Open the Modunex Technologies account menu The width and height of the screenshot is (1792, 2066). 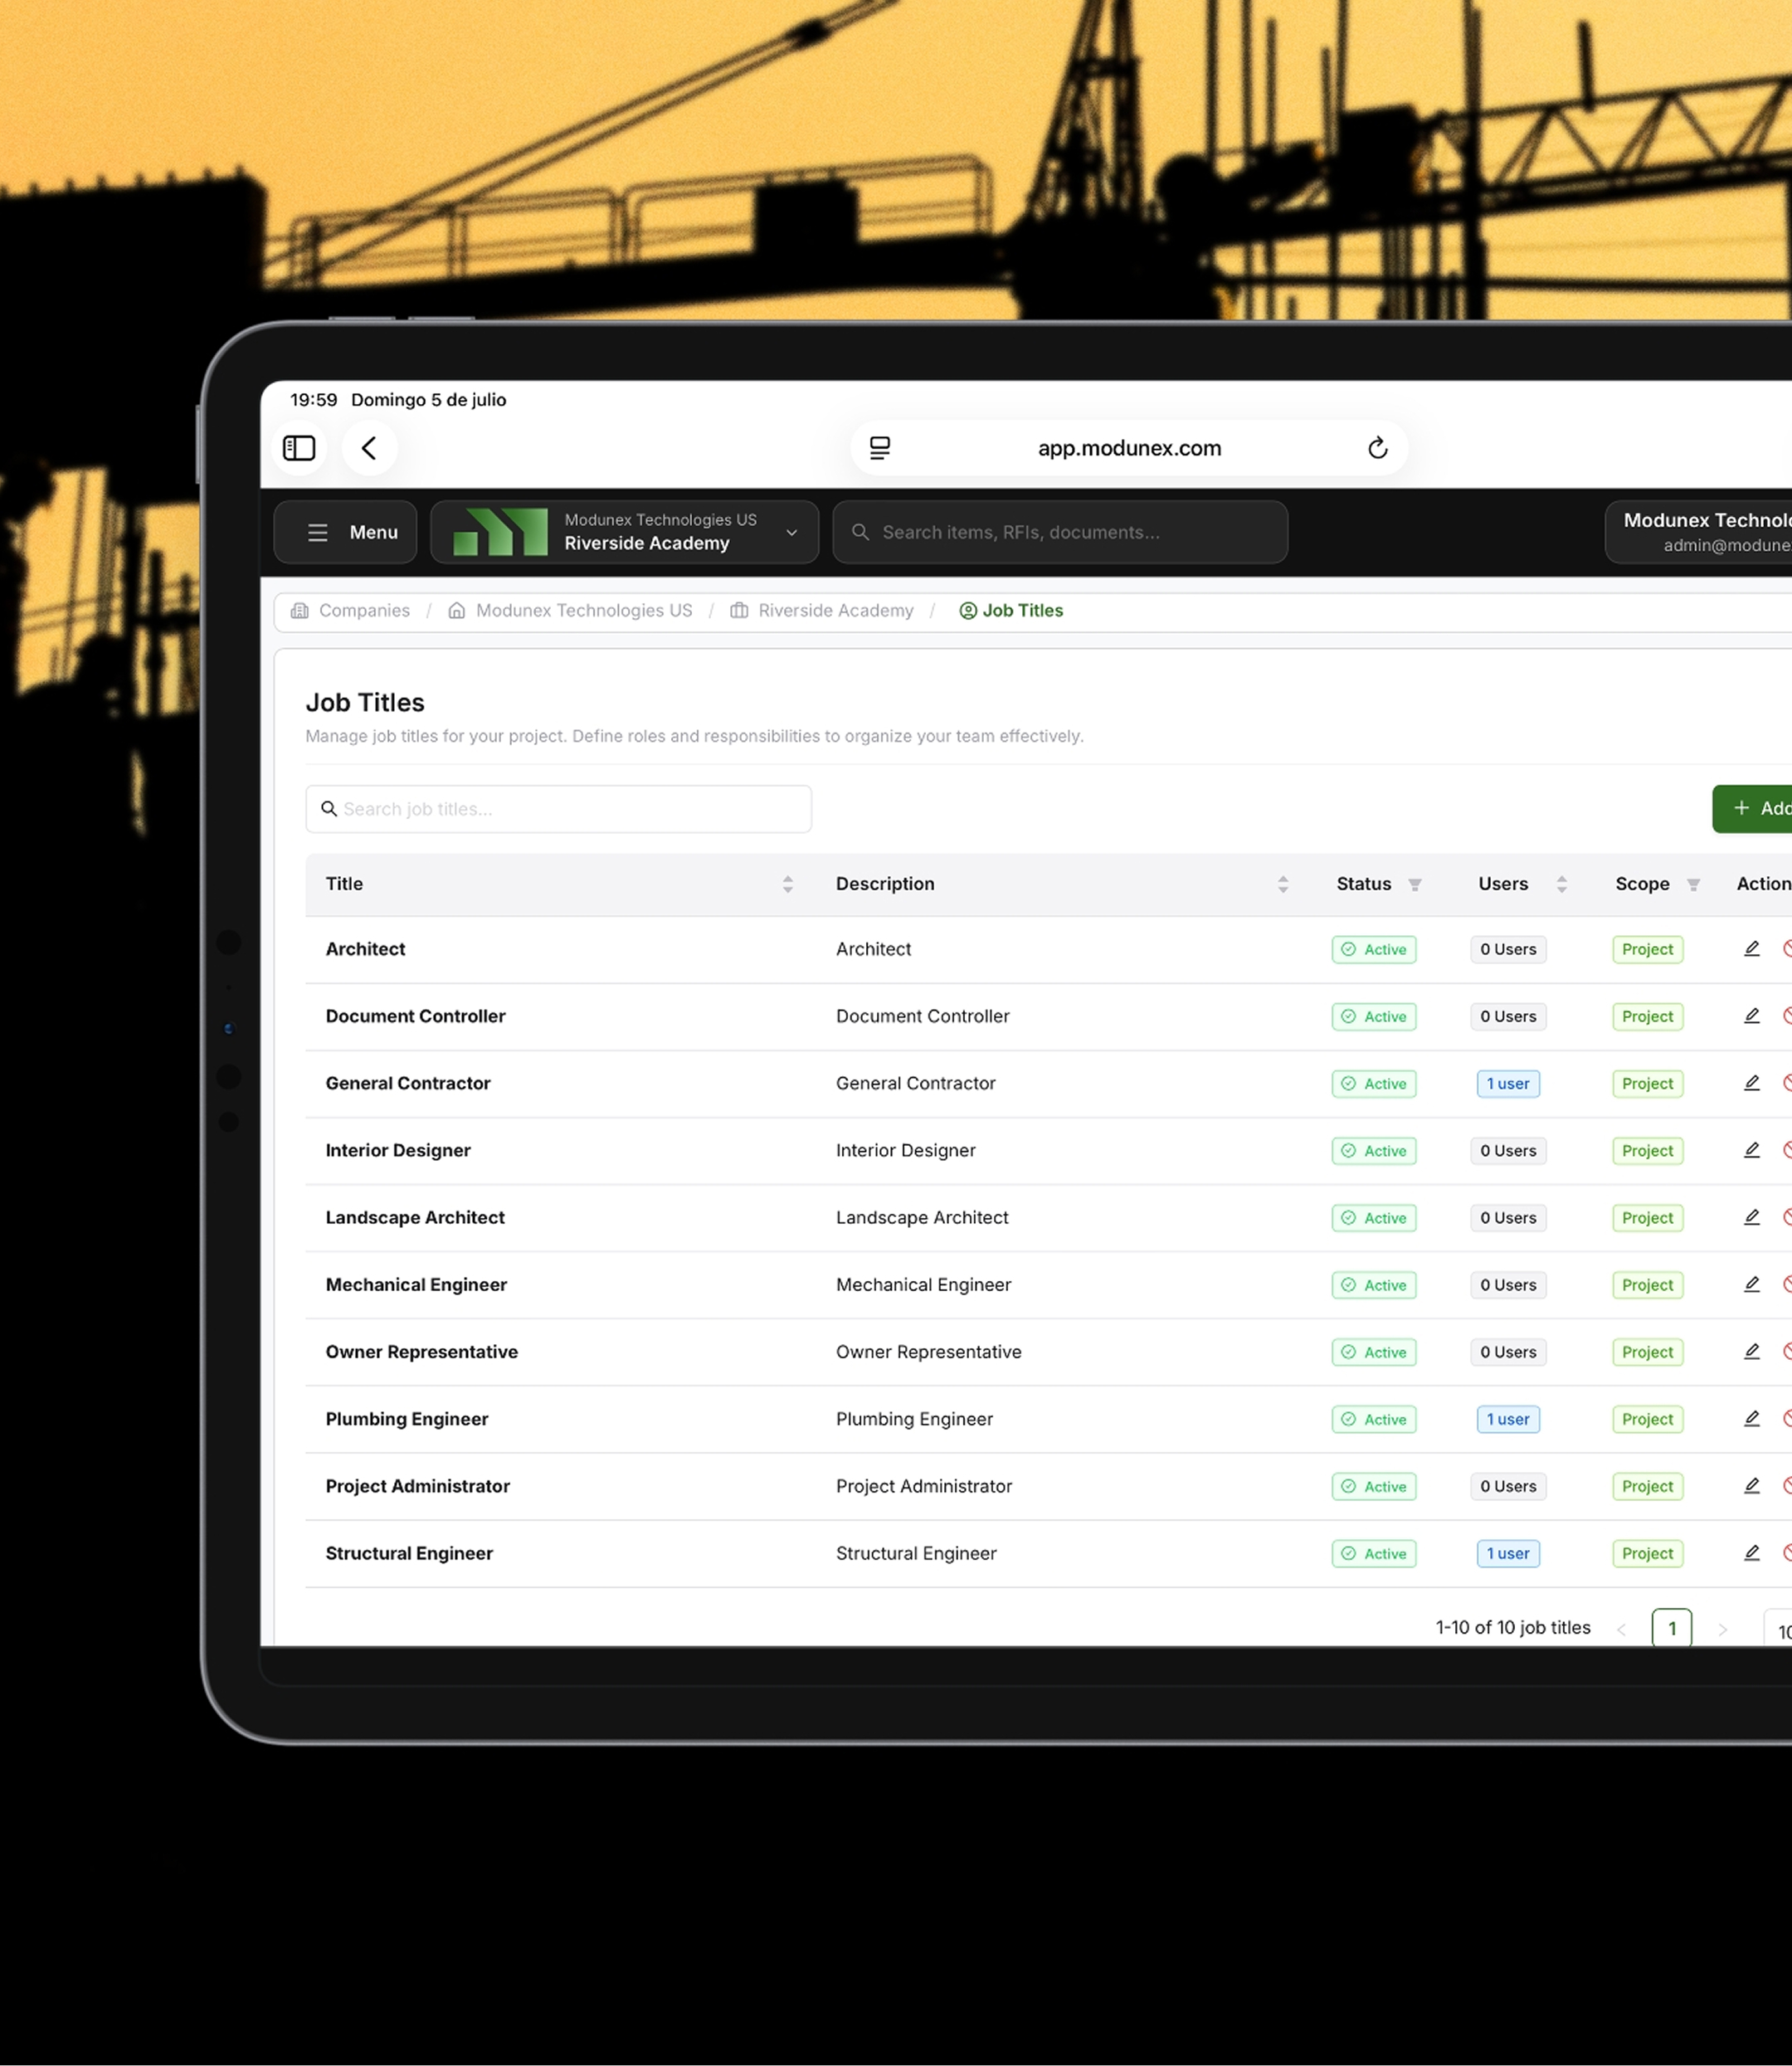coord(1700,532)
